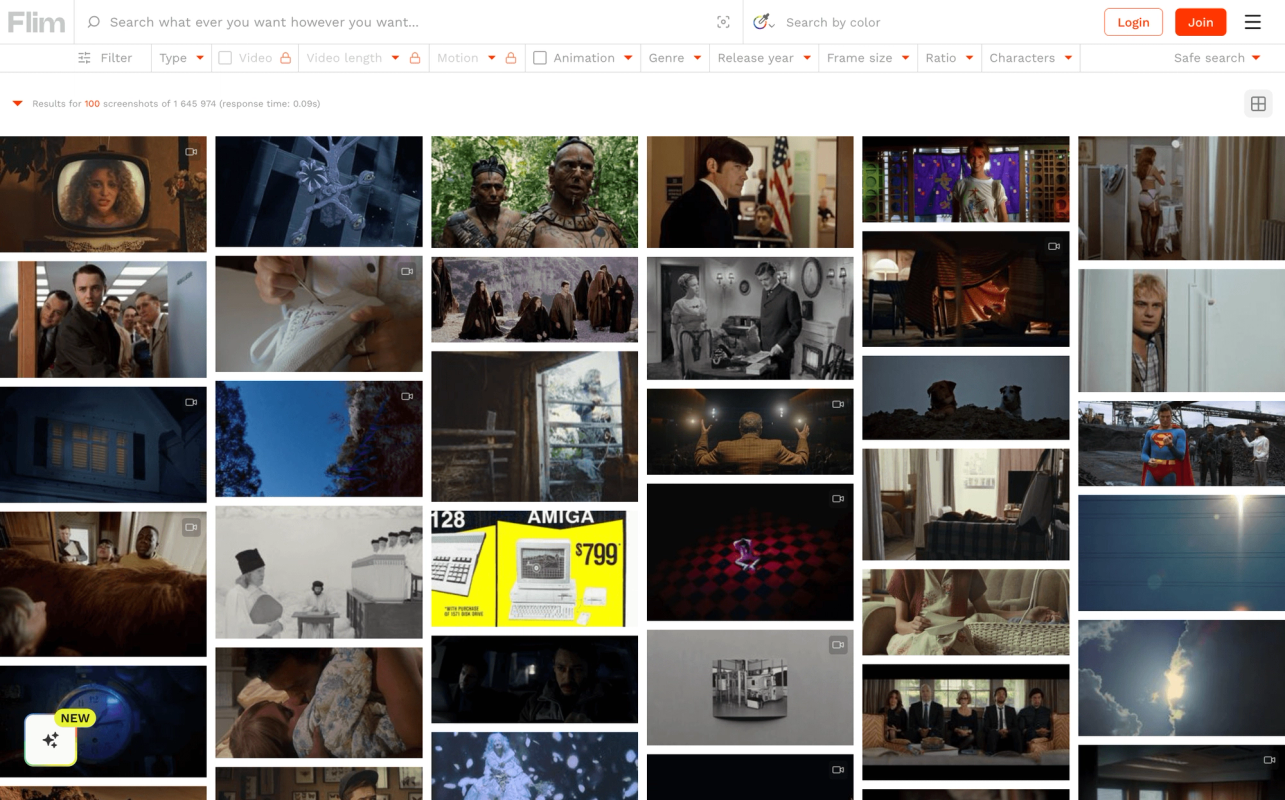Click video camera icon on sneaker drawing thumbnail
Viewport: 1285px width, 800px height.
pos(407,271)
